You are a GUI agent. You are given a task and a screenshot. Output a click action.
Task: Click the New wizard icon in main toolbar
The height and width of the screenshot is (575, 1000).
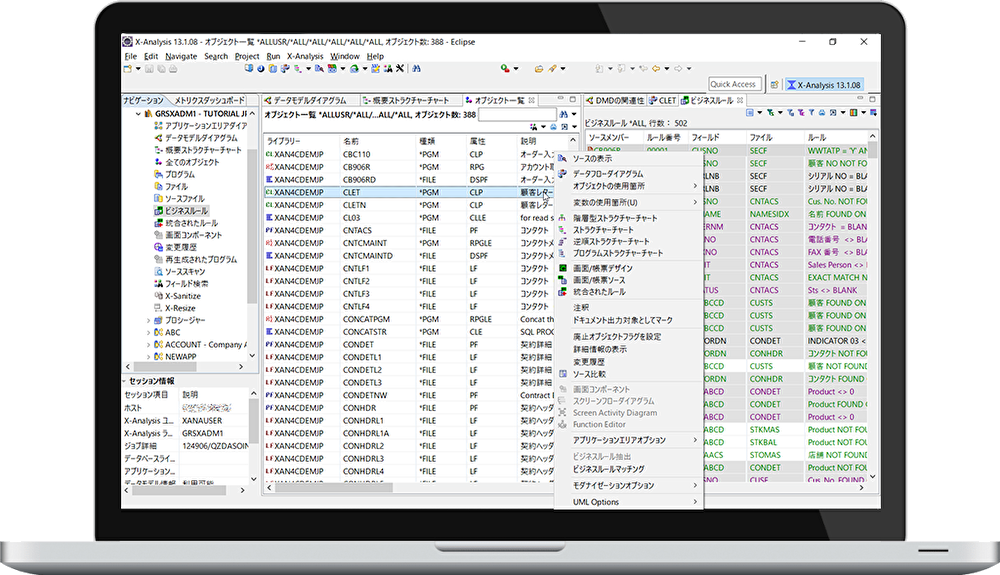tap(128, 68)
